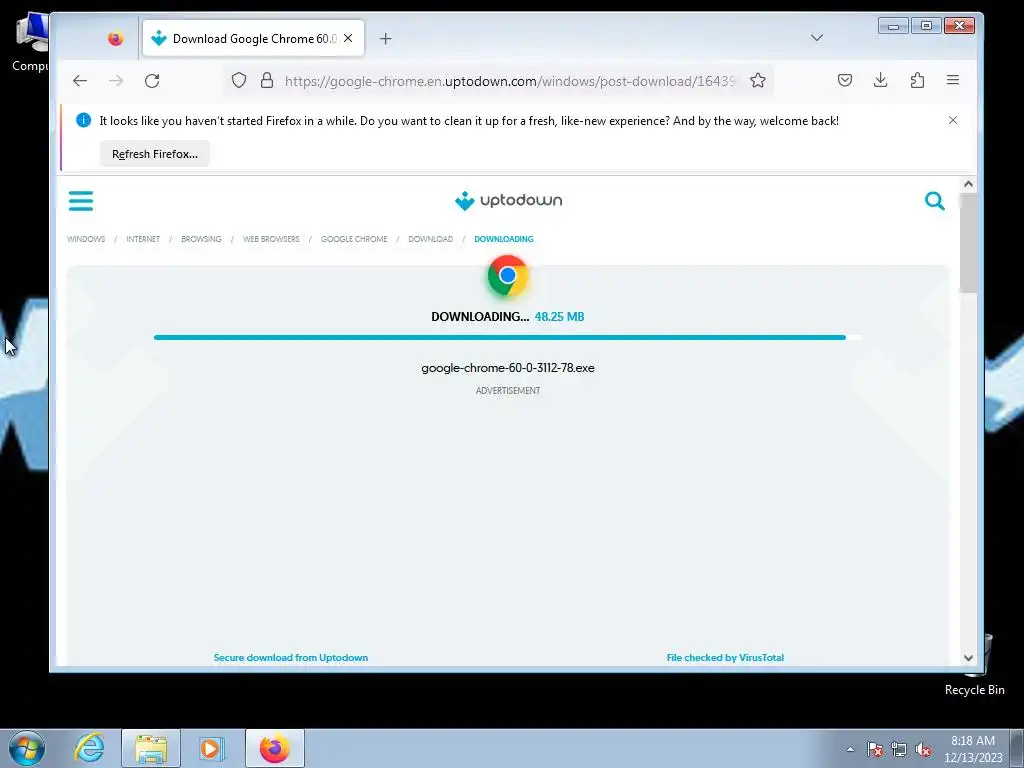Go to GOOGLE CHROME breadcrumb
Screen dimensions: 1024x768
[x=354, y=239]
